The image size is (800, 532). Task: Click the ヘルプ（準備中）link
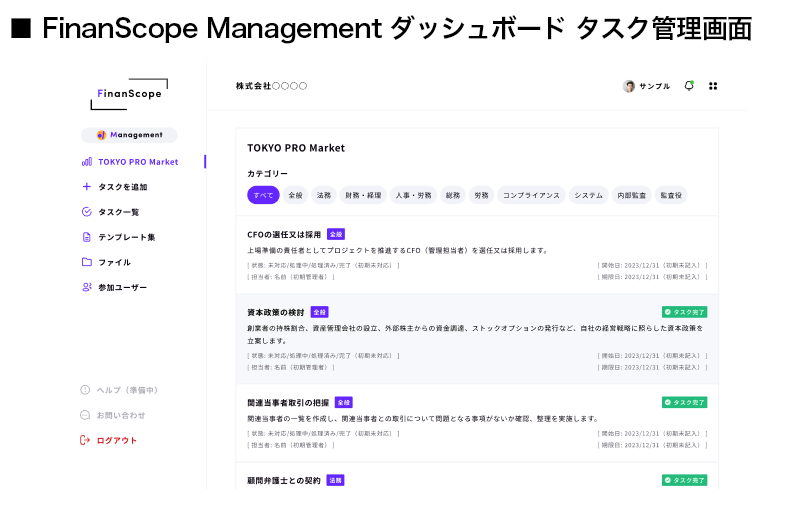[128, 390]
